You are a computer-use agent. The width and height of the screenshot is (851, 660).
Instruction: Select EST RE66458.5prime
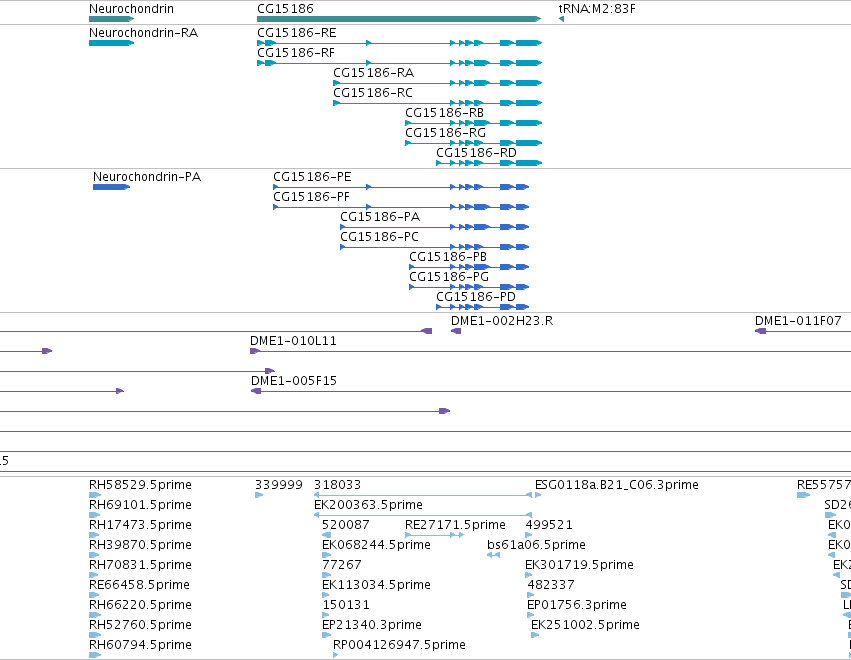coord(139,585)
